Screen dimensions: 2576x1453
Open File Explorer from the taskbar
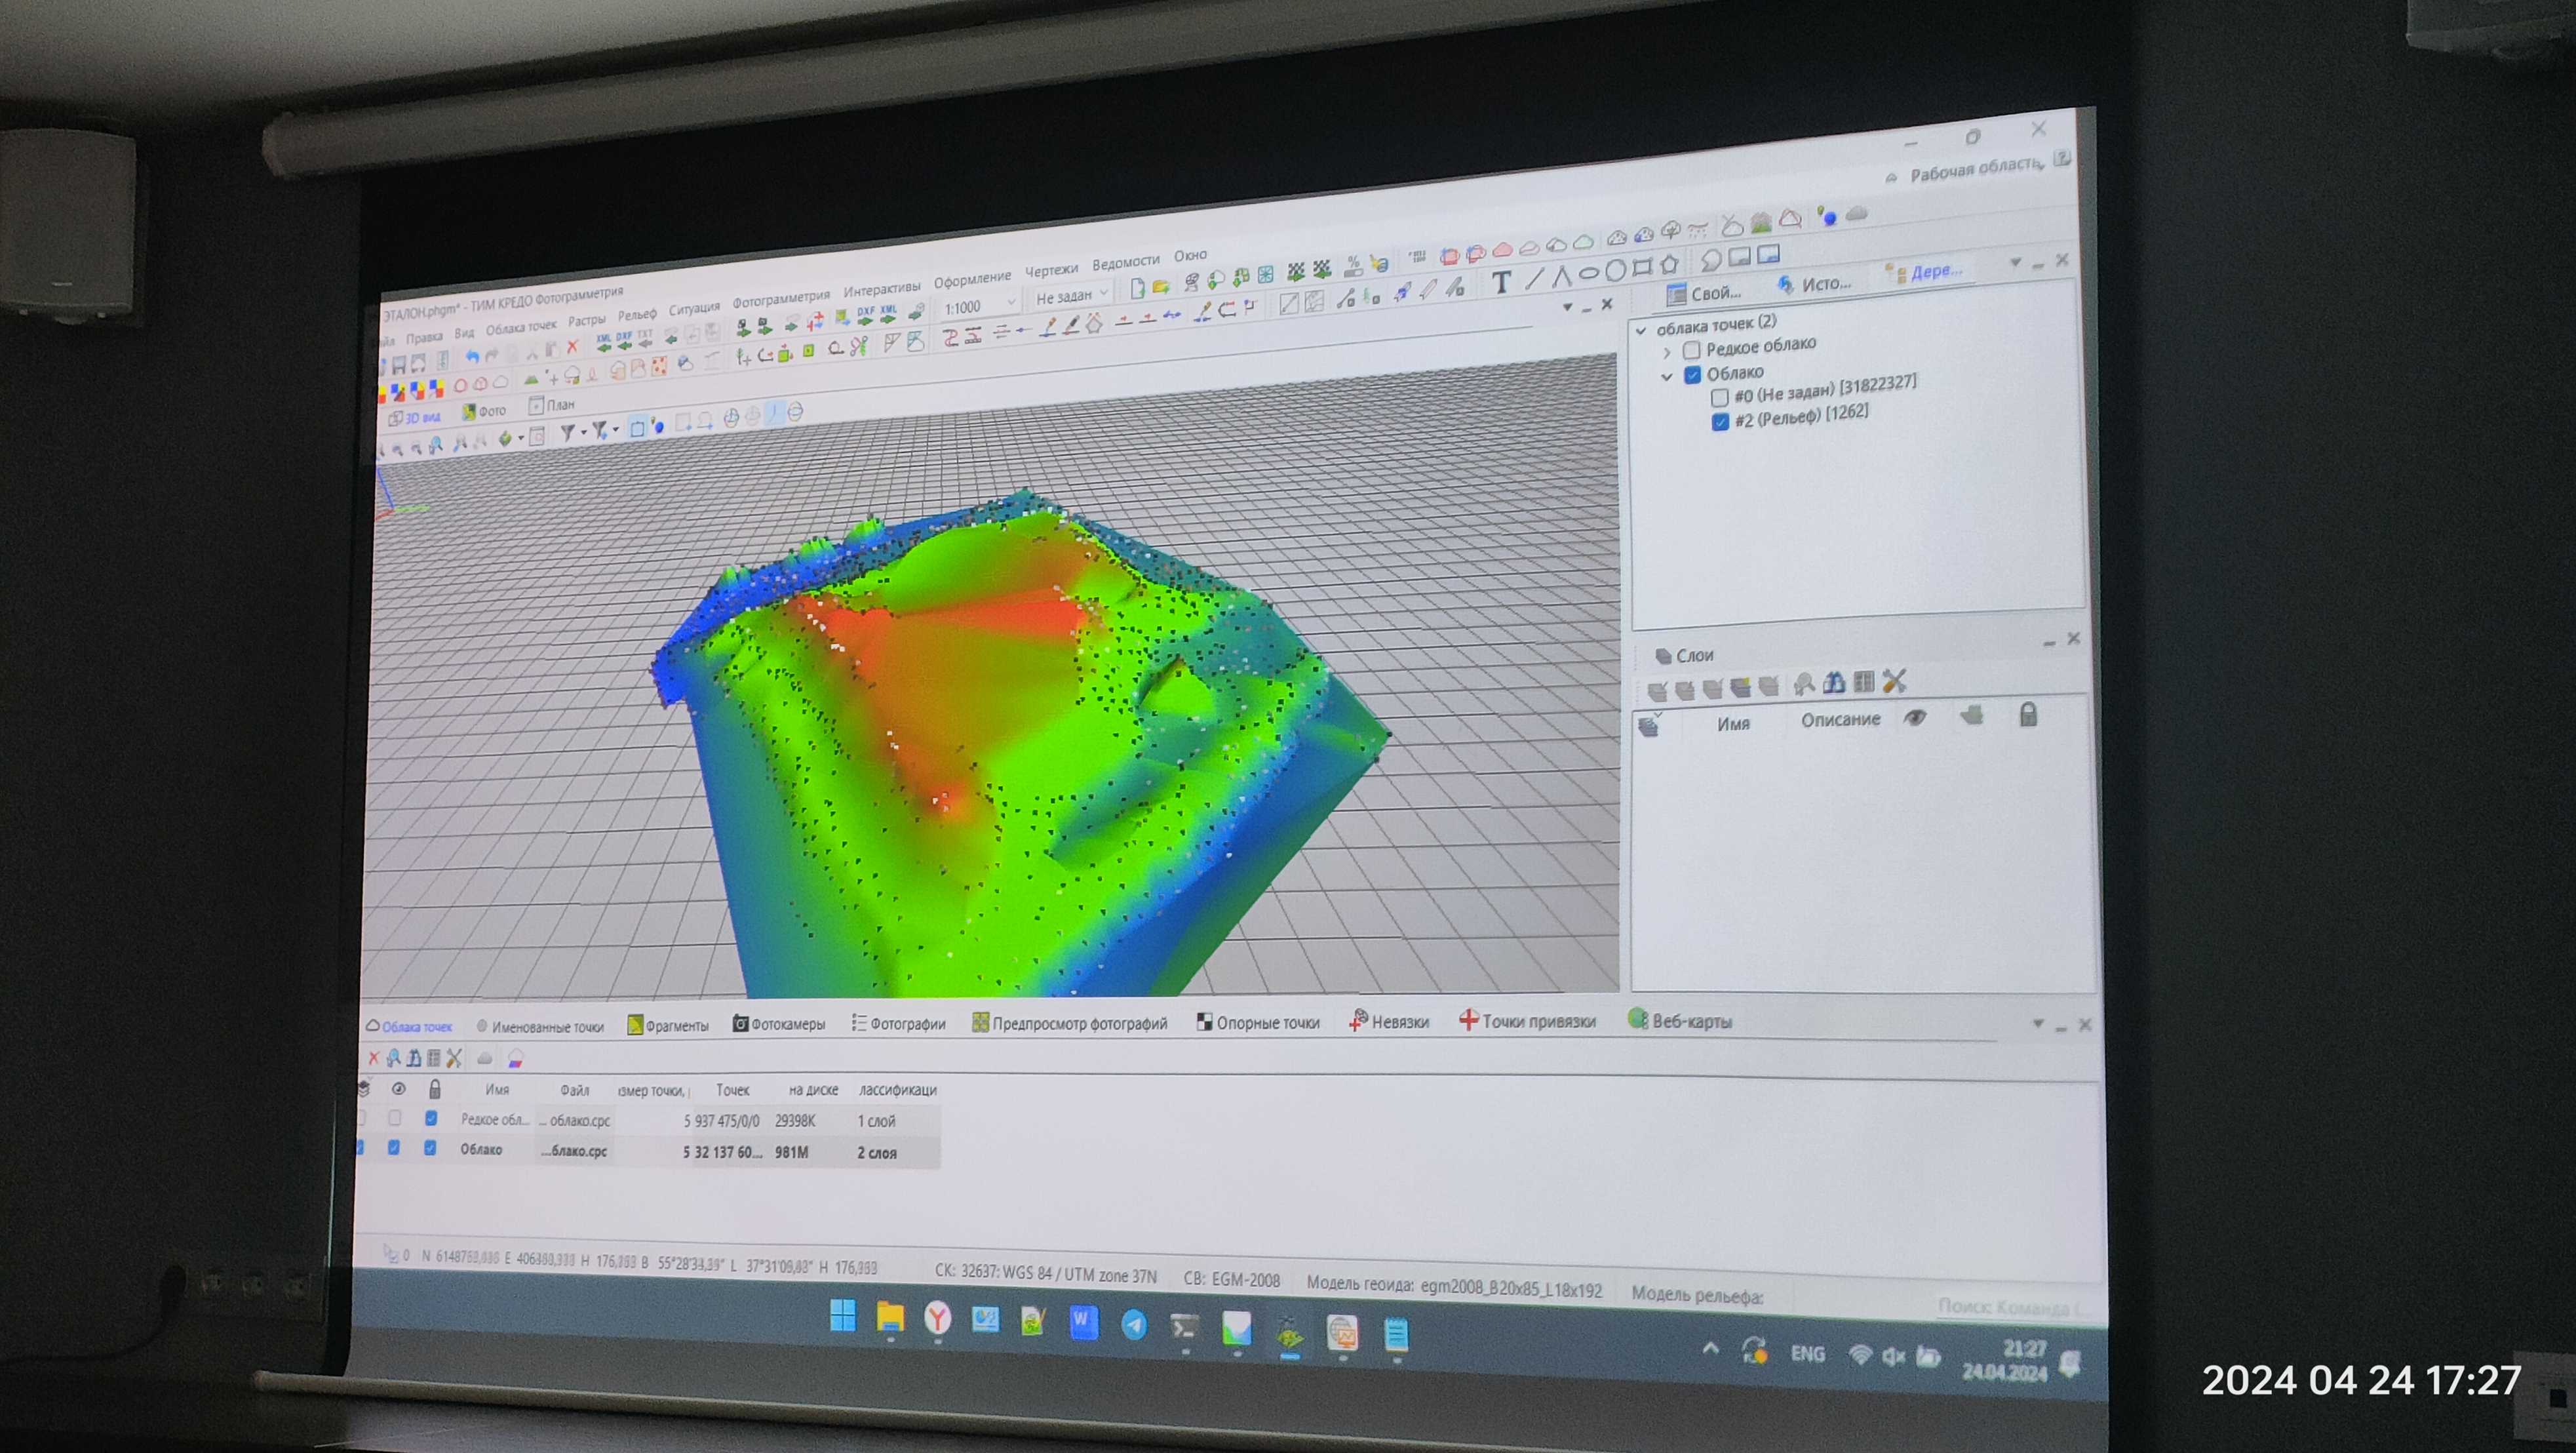[x=889, y=1317]
